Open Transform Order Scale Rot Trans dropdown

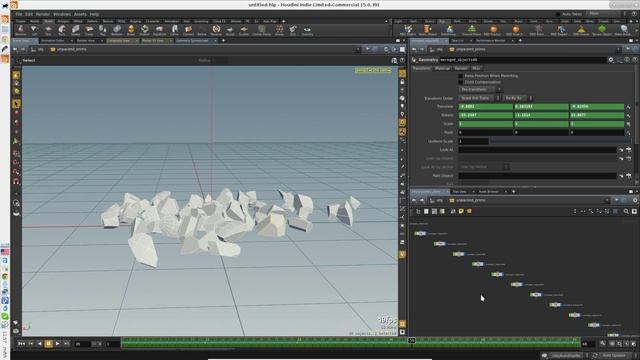click(479, 98)
